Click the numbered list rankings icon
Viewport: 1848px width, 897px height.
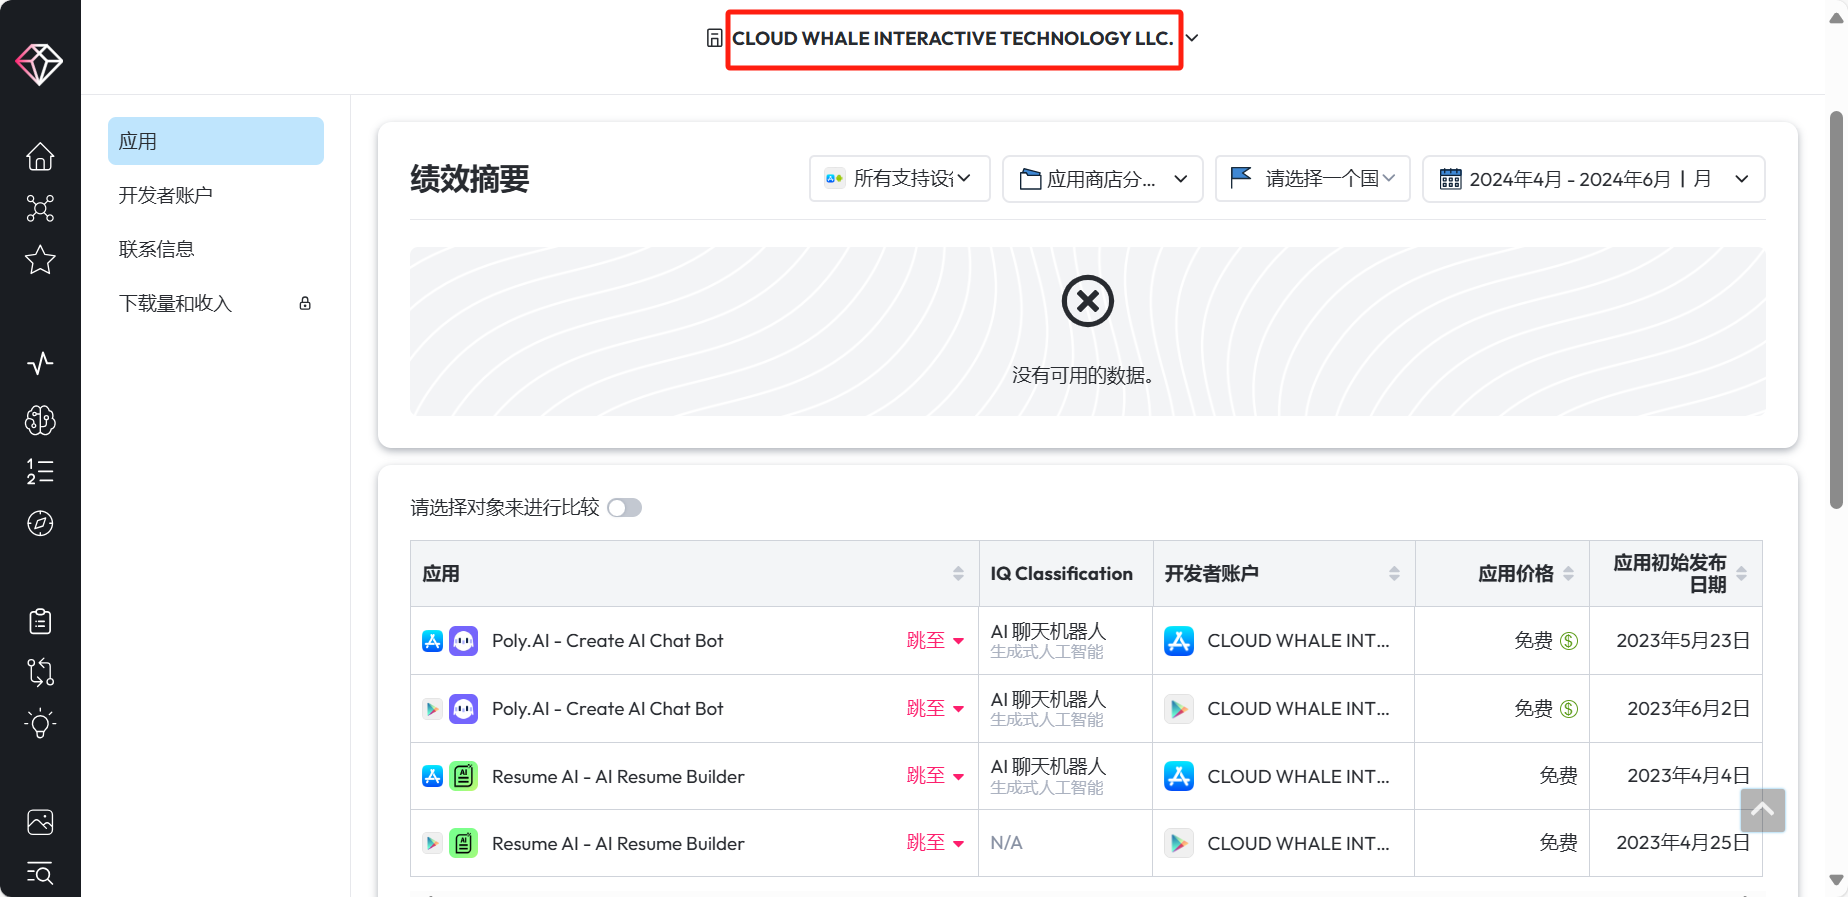40,471
